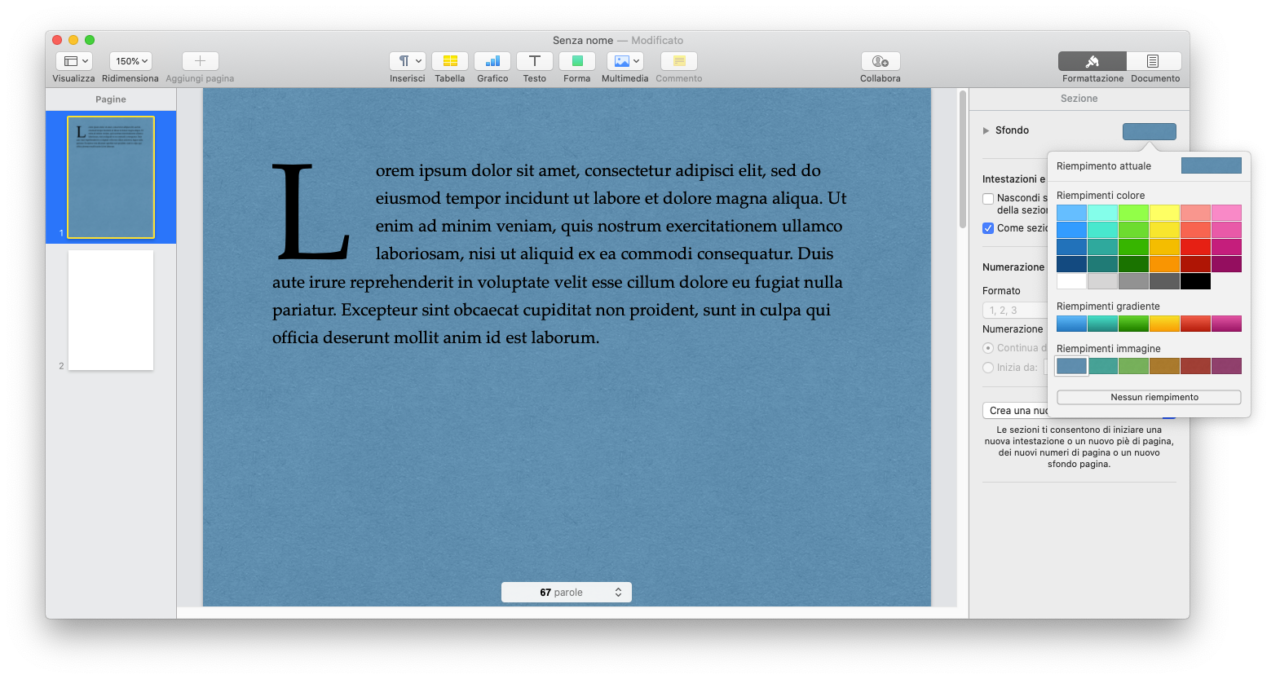1280x679 pixels.
Task: Open the Formato 1, 2, 3 dropdown
Action: (1015, 310)
